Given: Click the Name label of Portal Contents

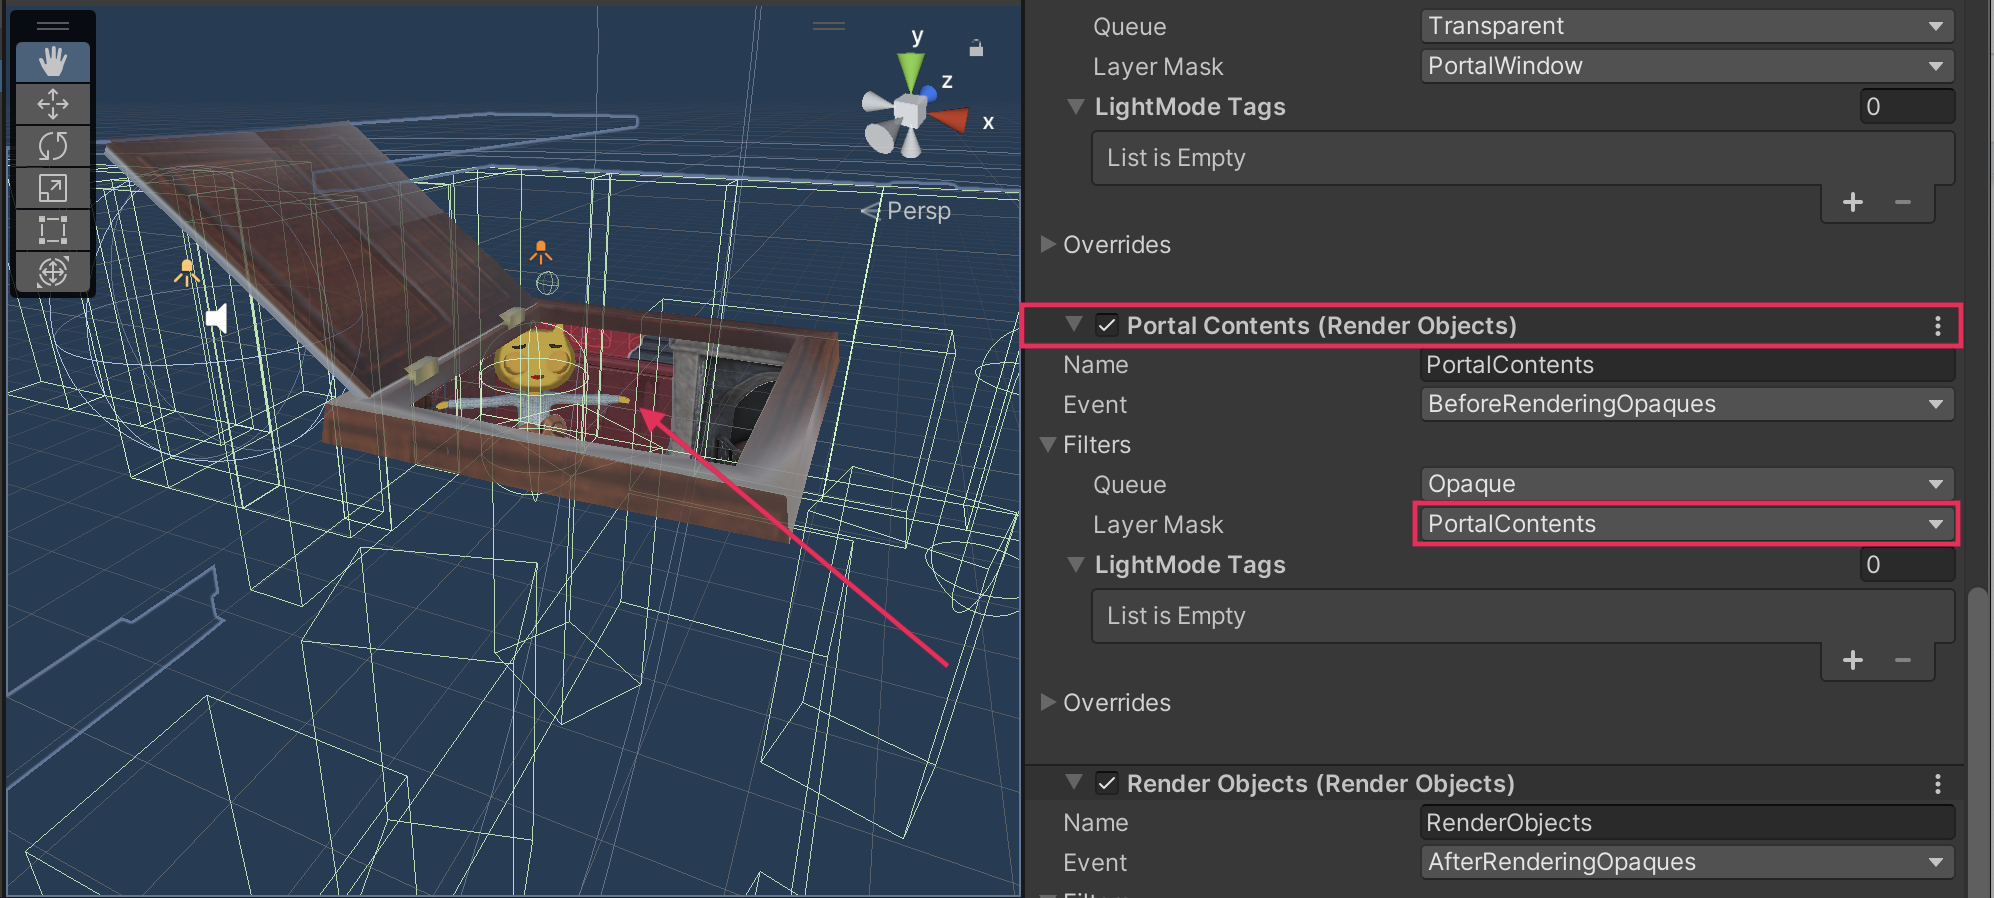Looking at the screenshot, I should coord(1095,365).
